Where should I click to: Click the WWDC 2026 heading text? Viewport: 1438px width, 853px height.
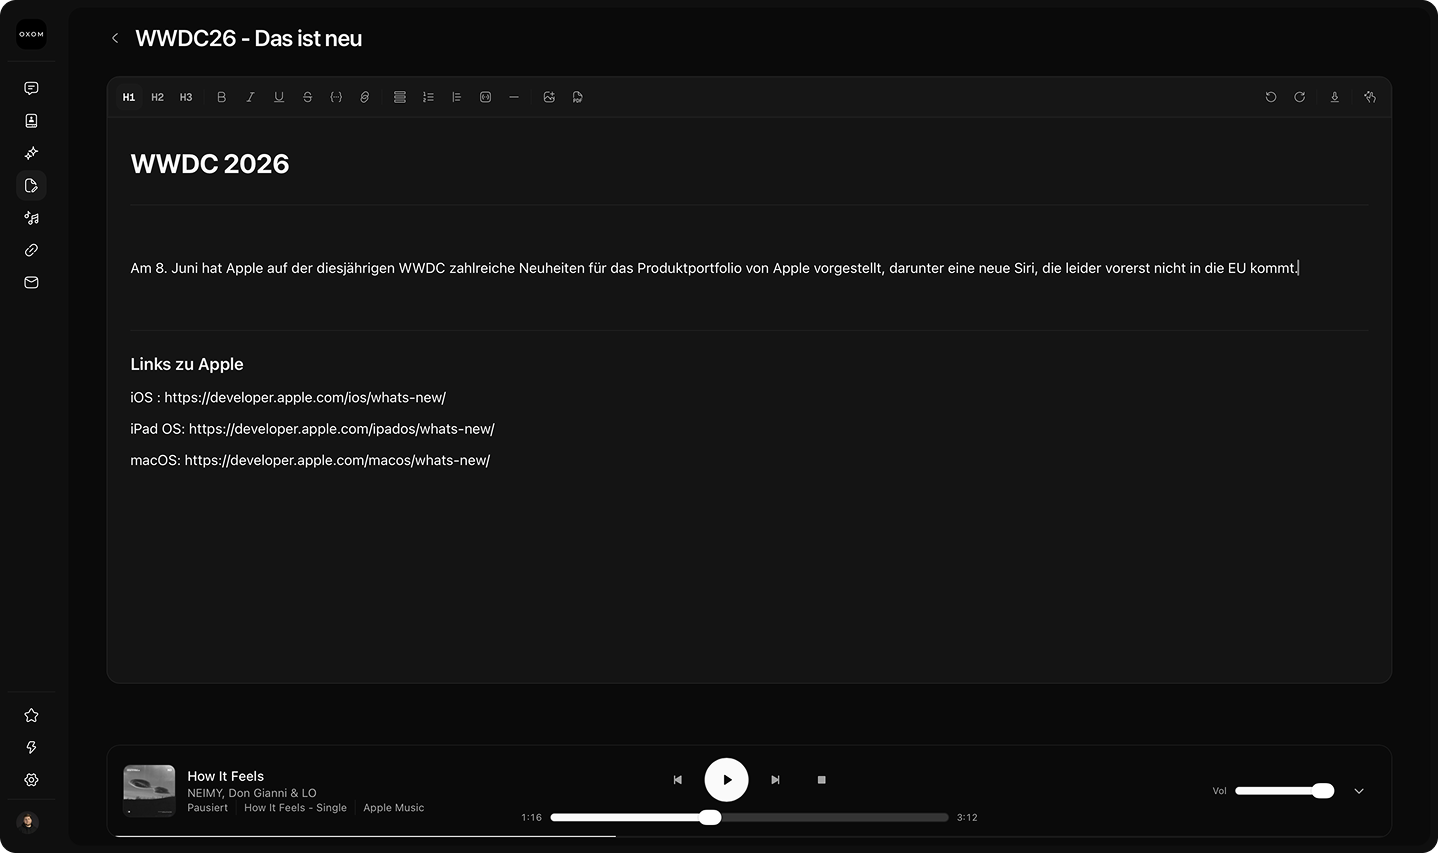pos(210,164)
